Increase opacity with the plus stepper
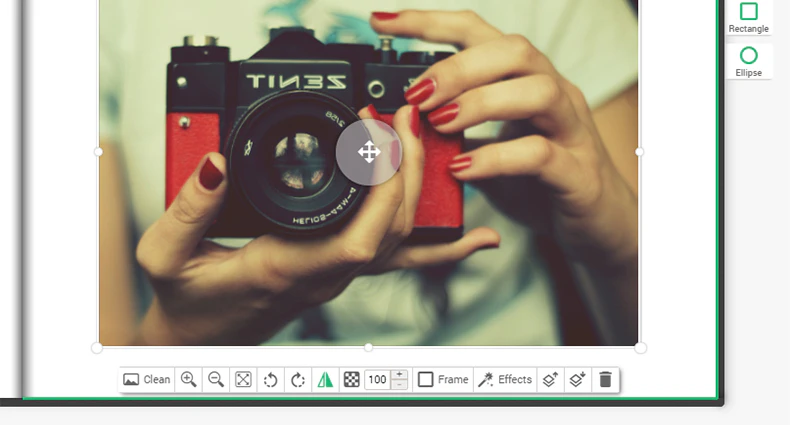Image resolution: width=800 pixels, height=425 pixels. (399, 374)
